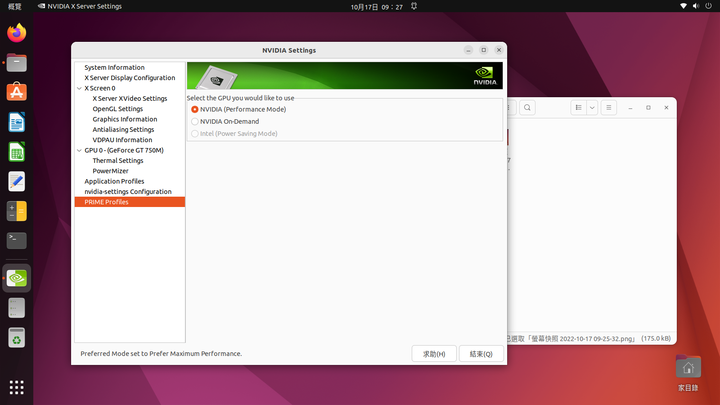Open LibreOffice Calc from the dock
720x405 pixels.
(x=17, y=152)
